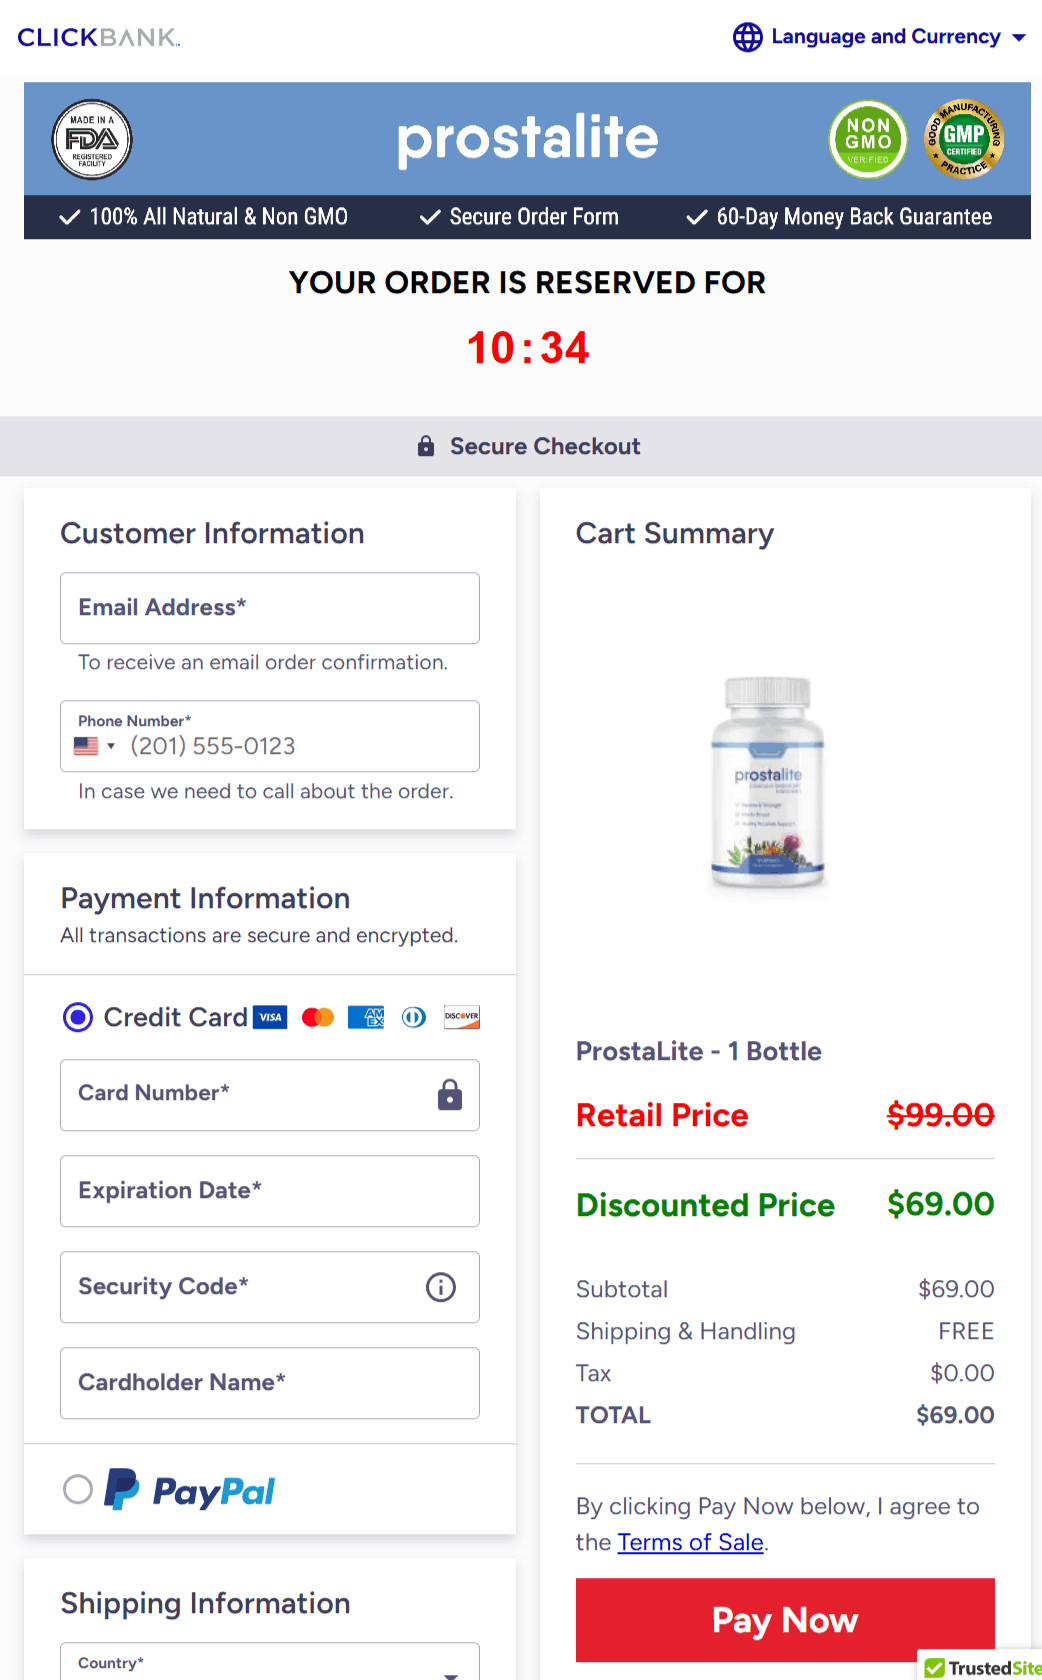Click the FDA registered facility badge

92,139
